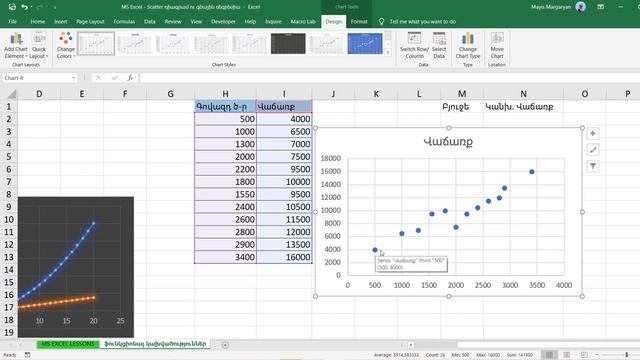Click the Tell me what you want search box
640x360 pixels.
pyautogui.click(x=422, y=22)
